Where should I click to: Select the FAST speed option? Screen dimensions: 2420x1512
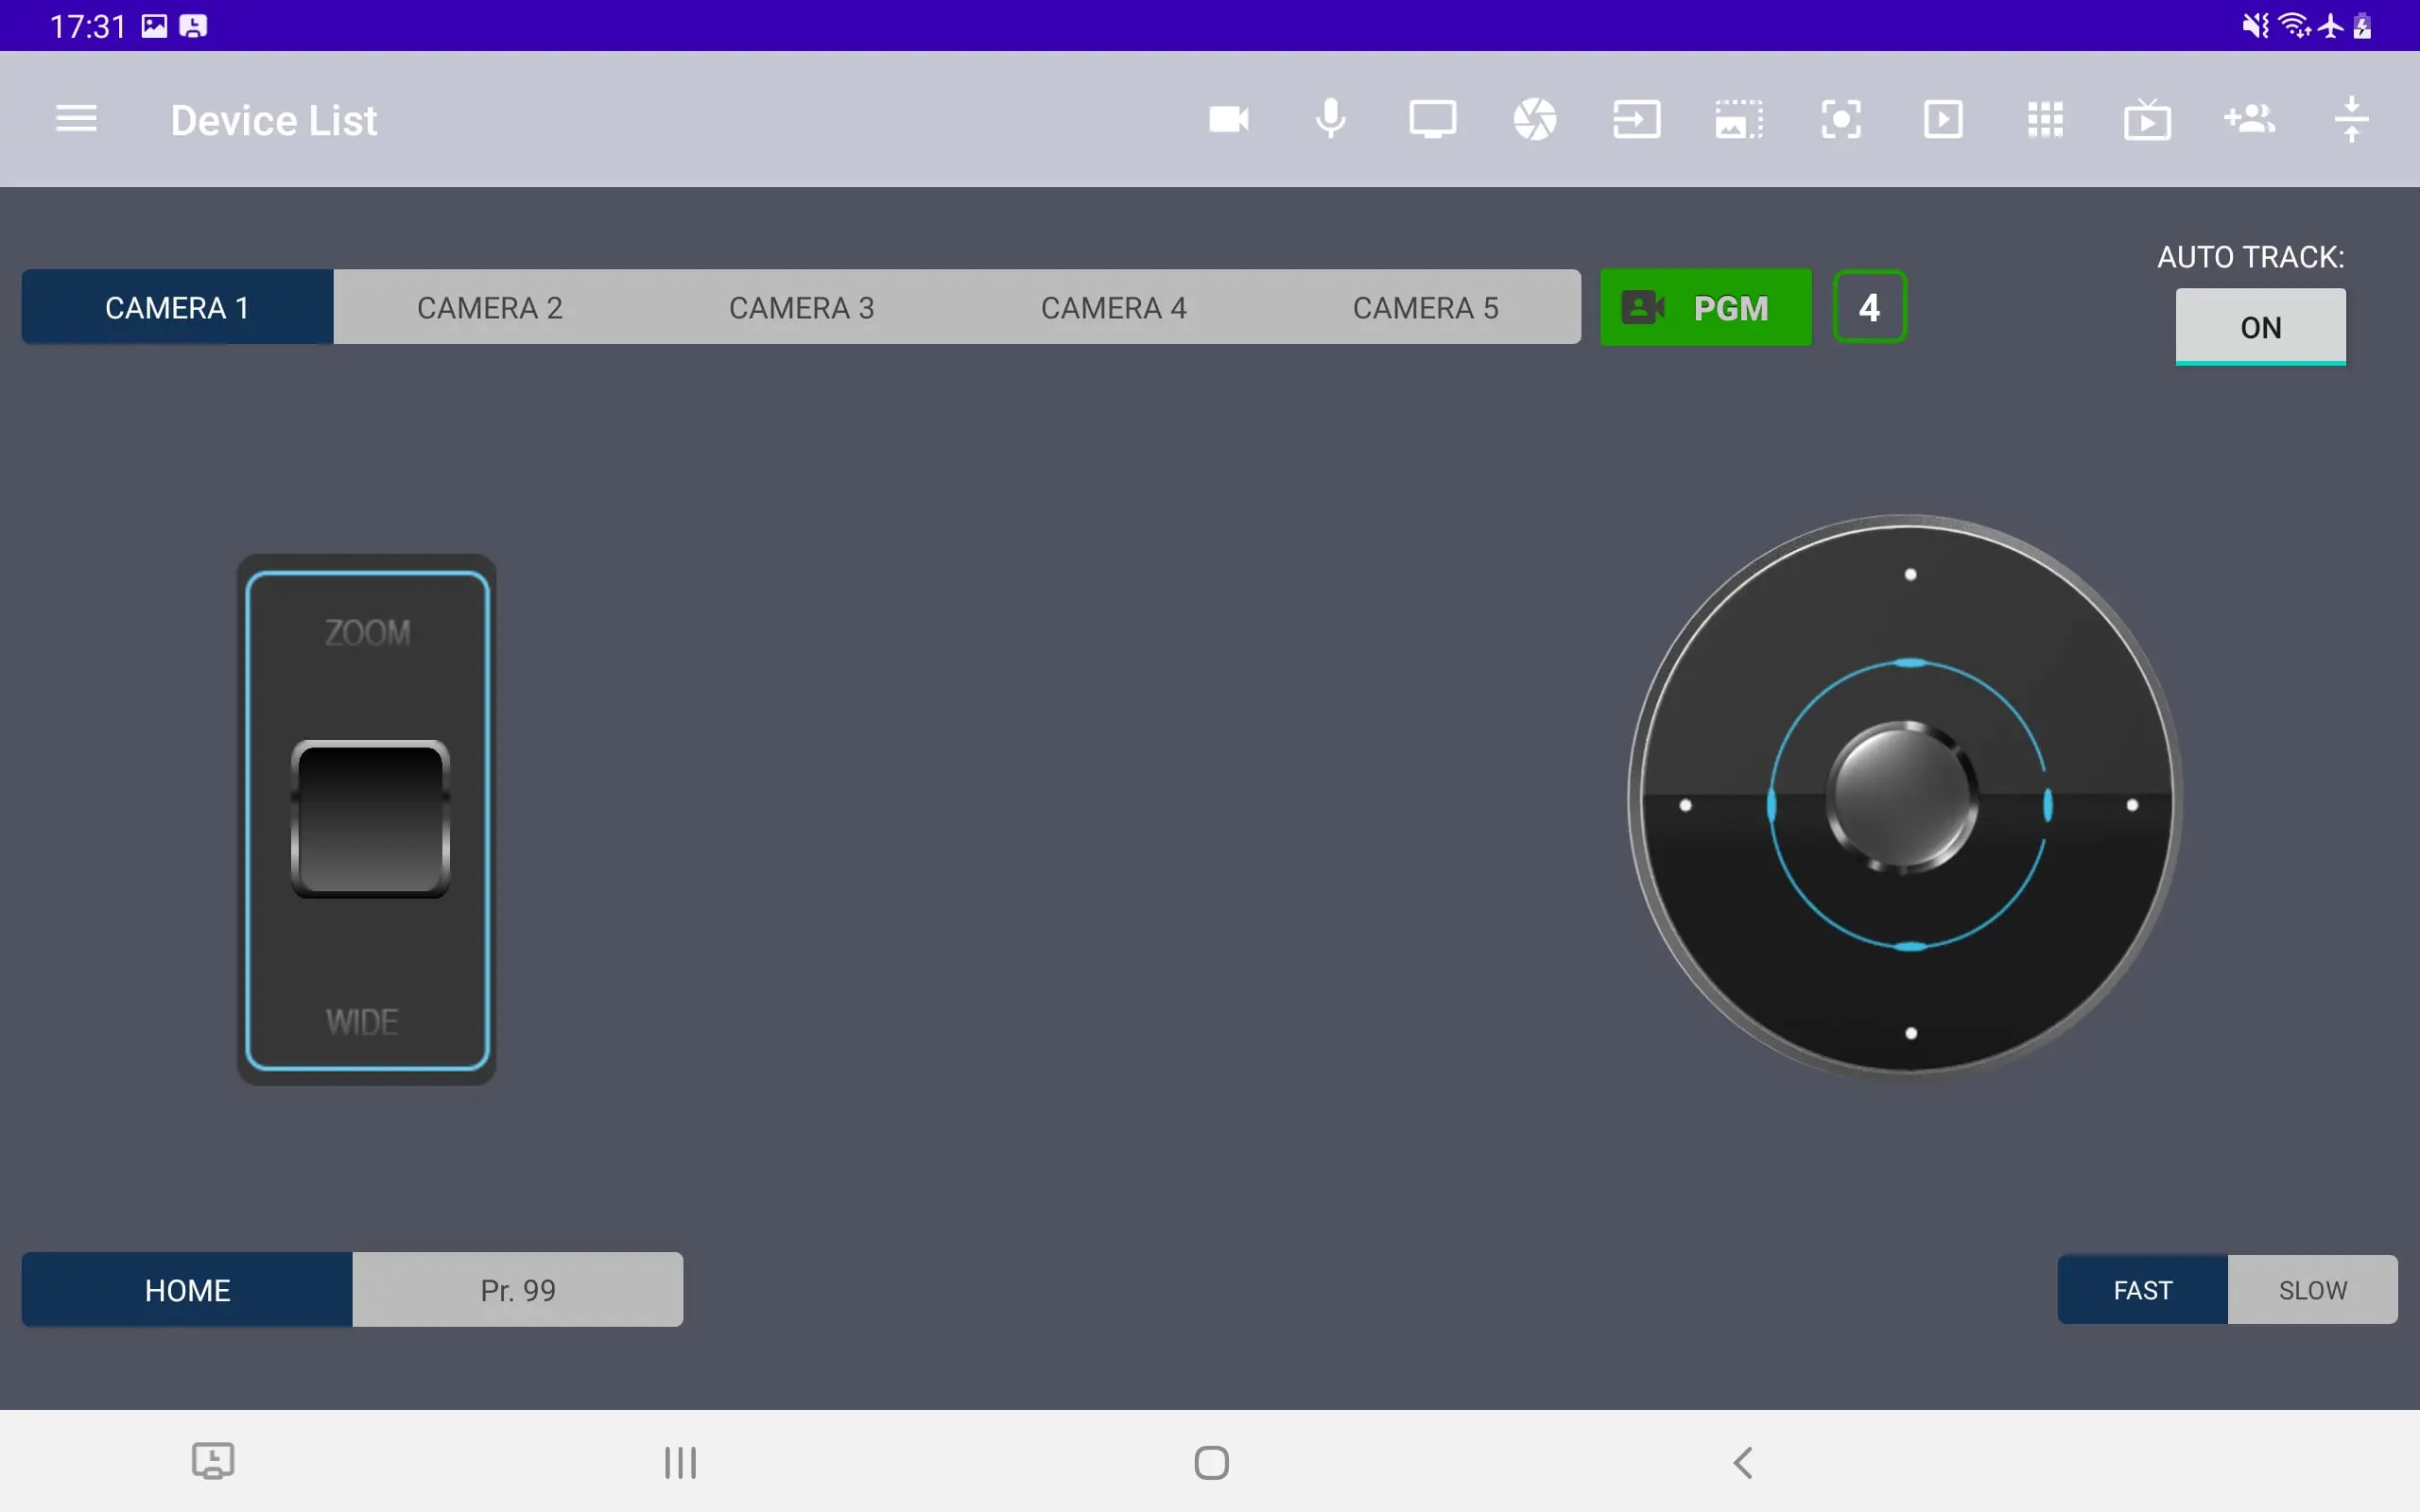click(2142, 1290)
